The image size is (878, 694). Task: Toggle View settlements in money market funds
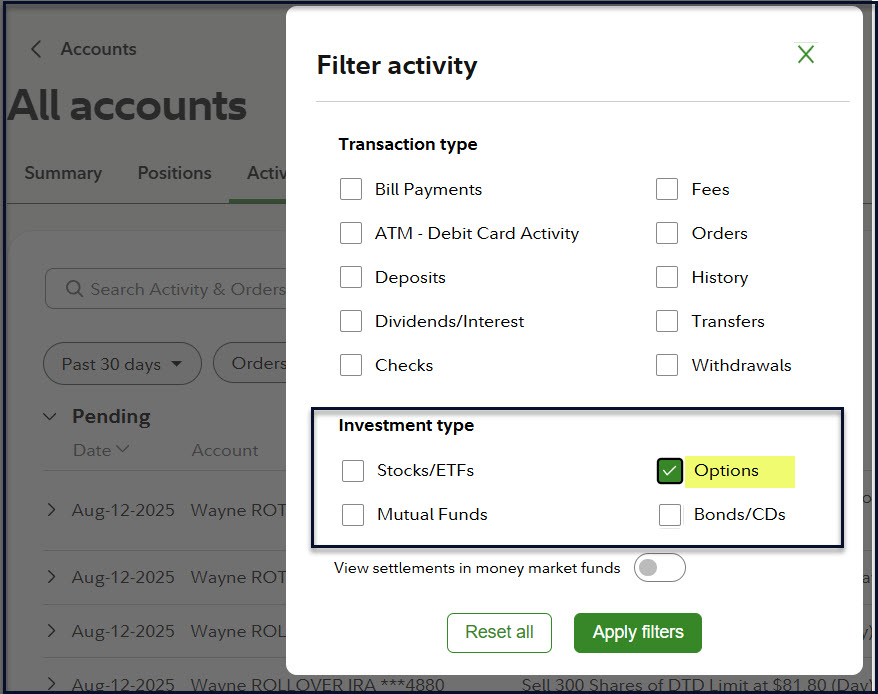point(660,568)
